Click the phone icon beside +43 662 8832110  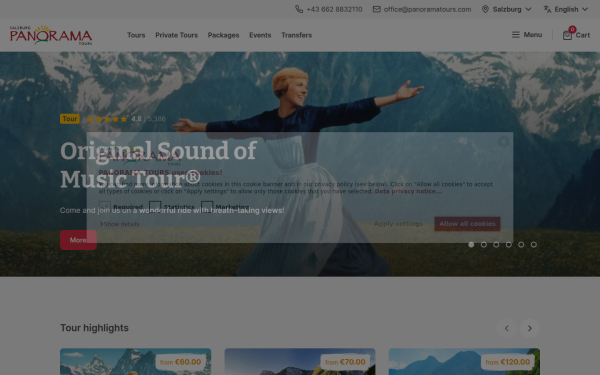[299, 9]
